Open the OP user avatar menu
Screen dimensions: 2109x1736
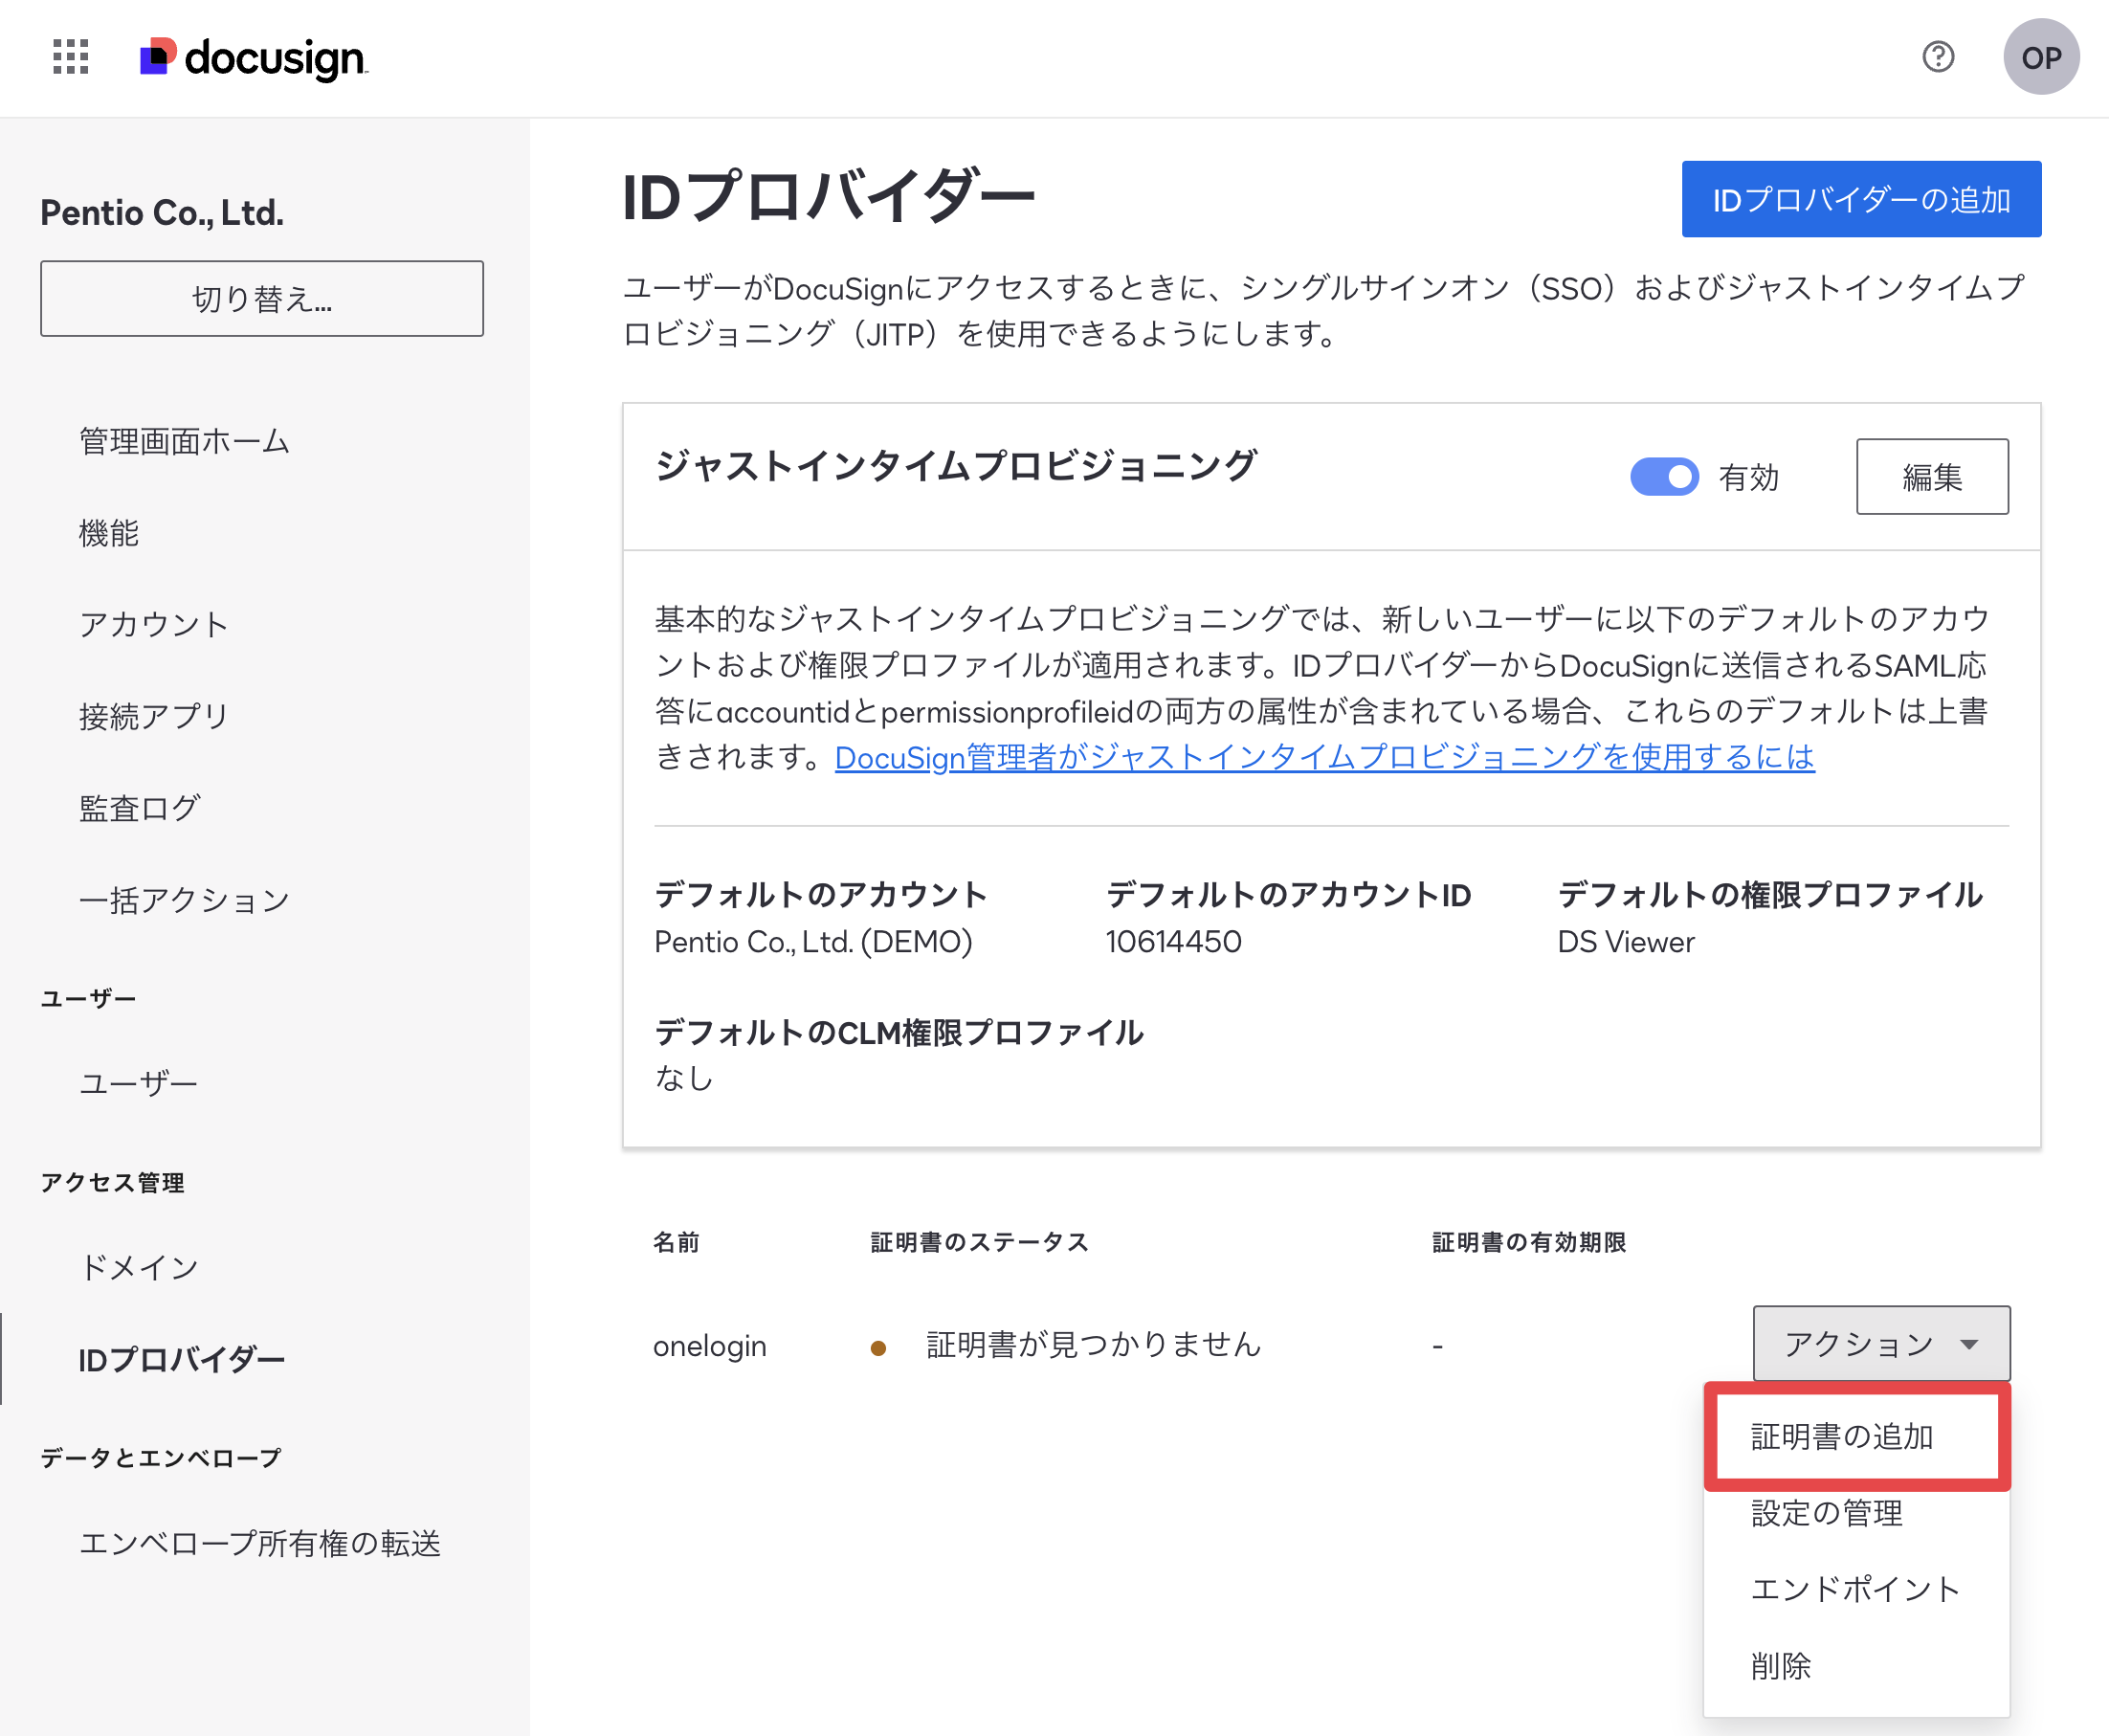[2041, 57]
